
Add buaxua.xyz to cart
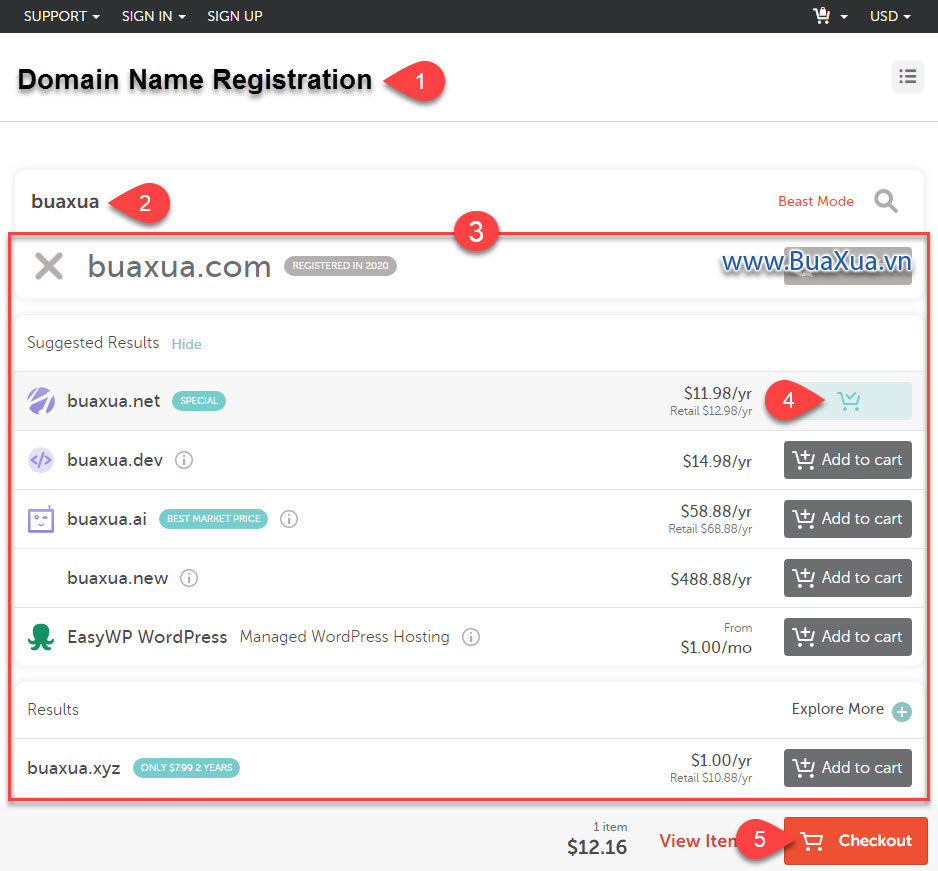tap(848, 768)
